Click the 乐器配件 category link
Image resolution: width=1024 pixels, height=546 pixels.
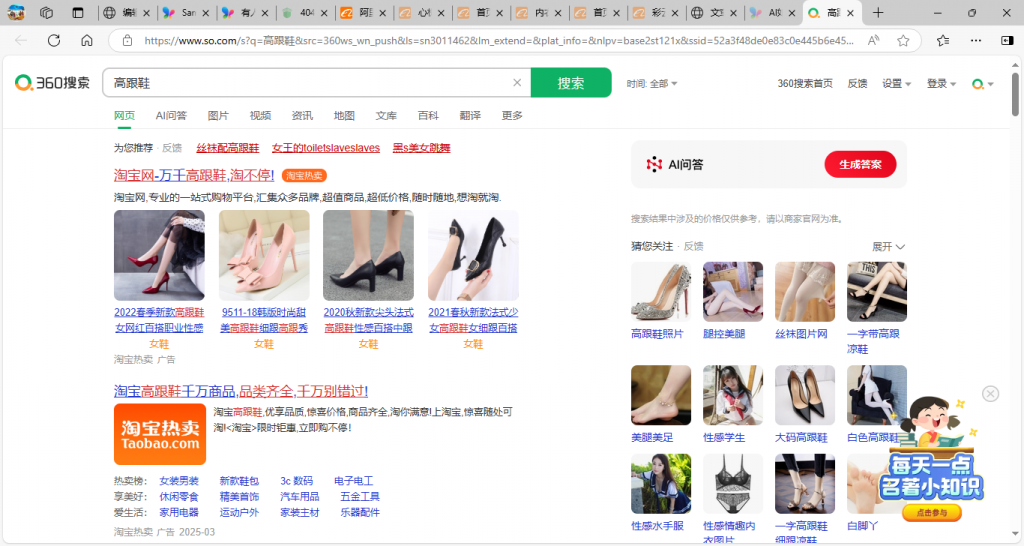[x=360, y=513]
